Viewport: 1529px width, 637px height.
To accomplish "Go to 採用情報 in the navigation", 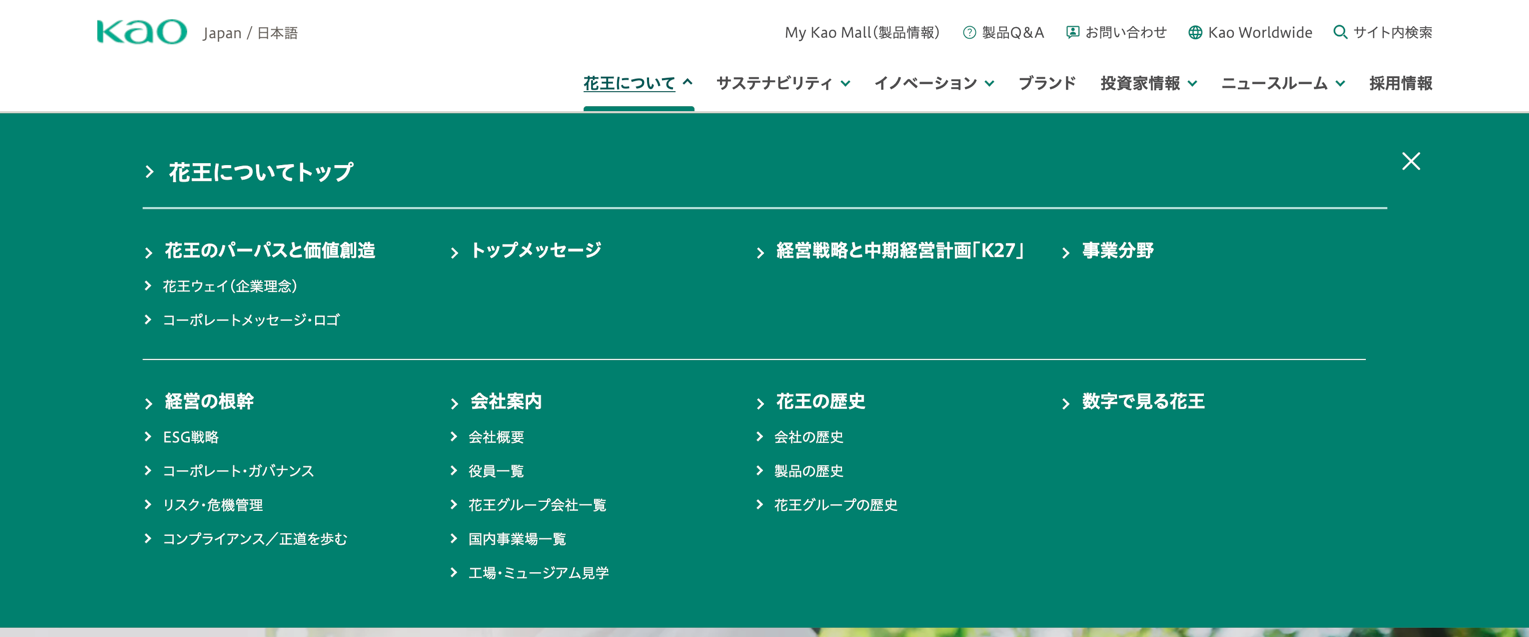I will click(x=1400, y=83).
